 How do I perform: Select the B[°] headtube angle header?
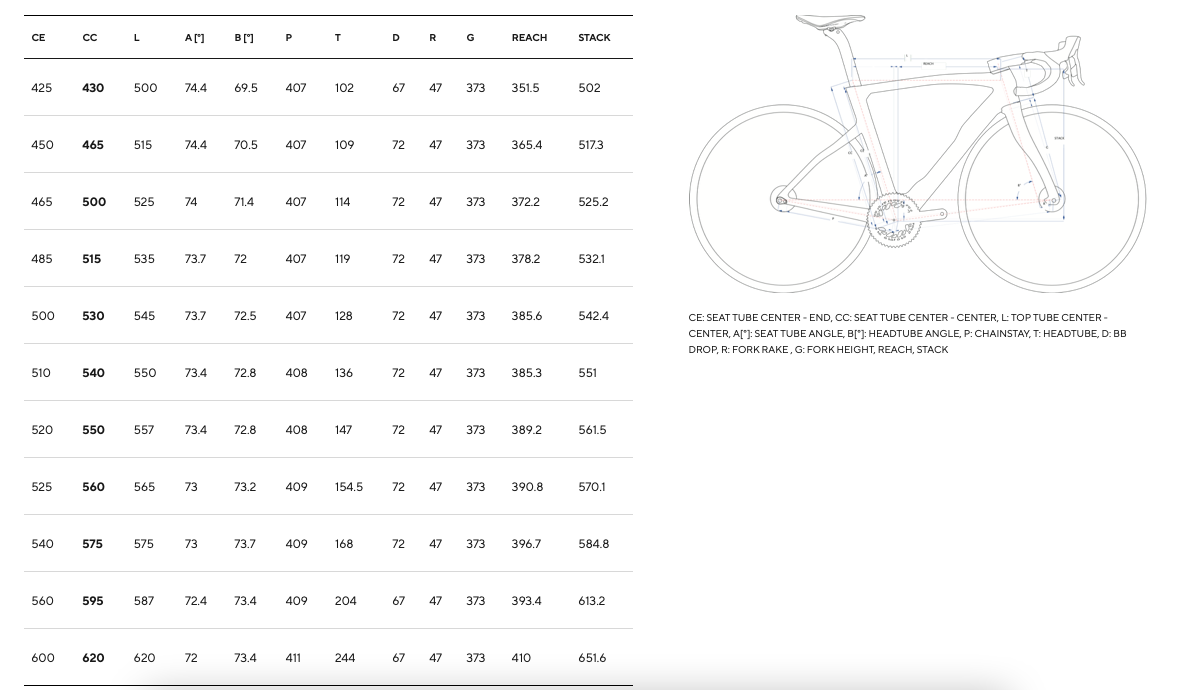(244, 38)
